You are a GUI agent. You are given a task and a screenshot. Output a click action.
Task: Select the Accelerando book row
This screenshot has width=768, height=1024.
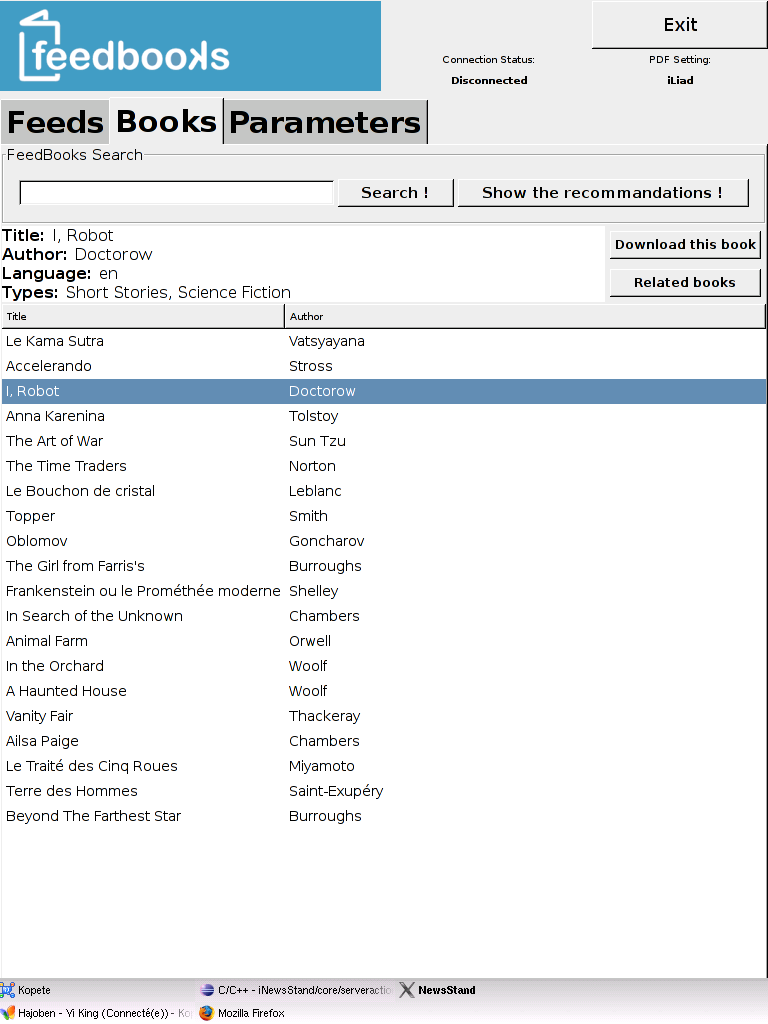[x=383, y=366]
